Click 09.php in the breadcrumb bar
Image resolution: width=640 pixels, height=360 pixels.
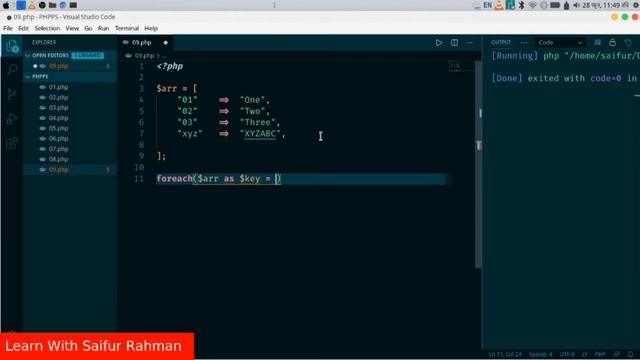click(x=144, y=56)
